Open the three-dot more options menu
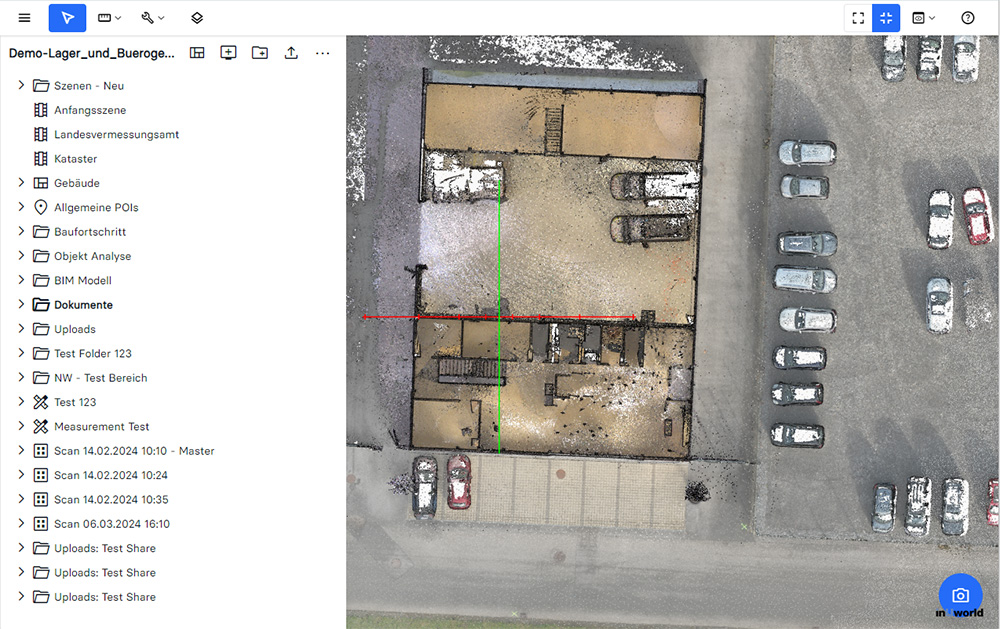 pos(322,53)
